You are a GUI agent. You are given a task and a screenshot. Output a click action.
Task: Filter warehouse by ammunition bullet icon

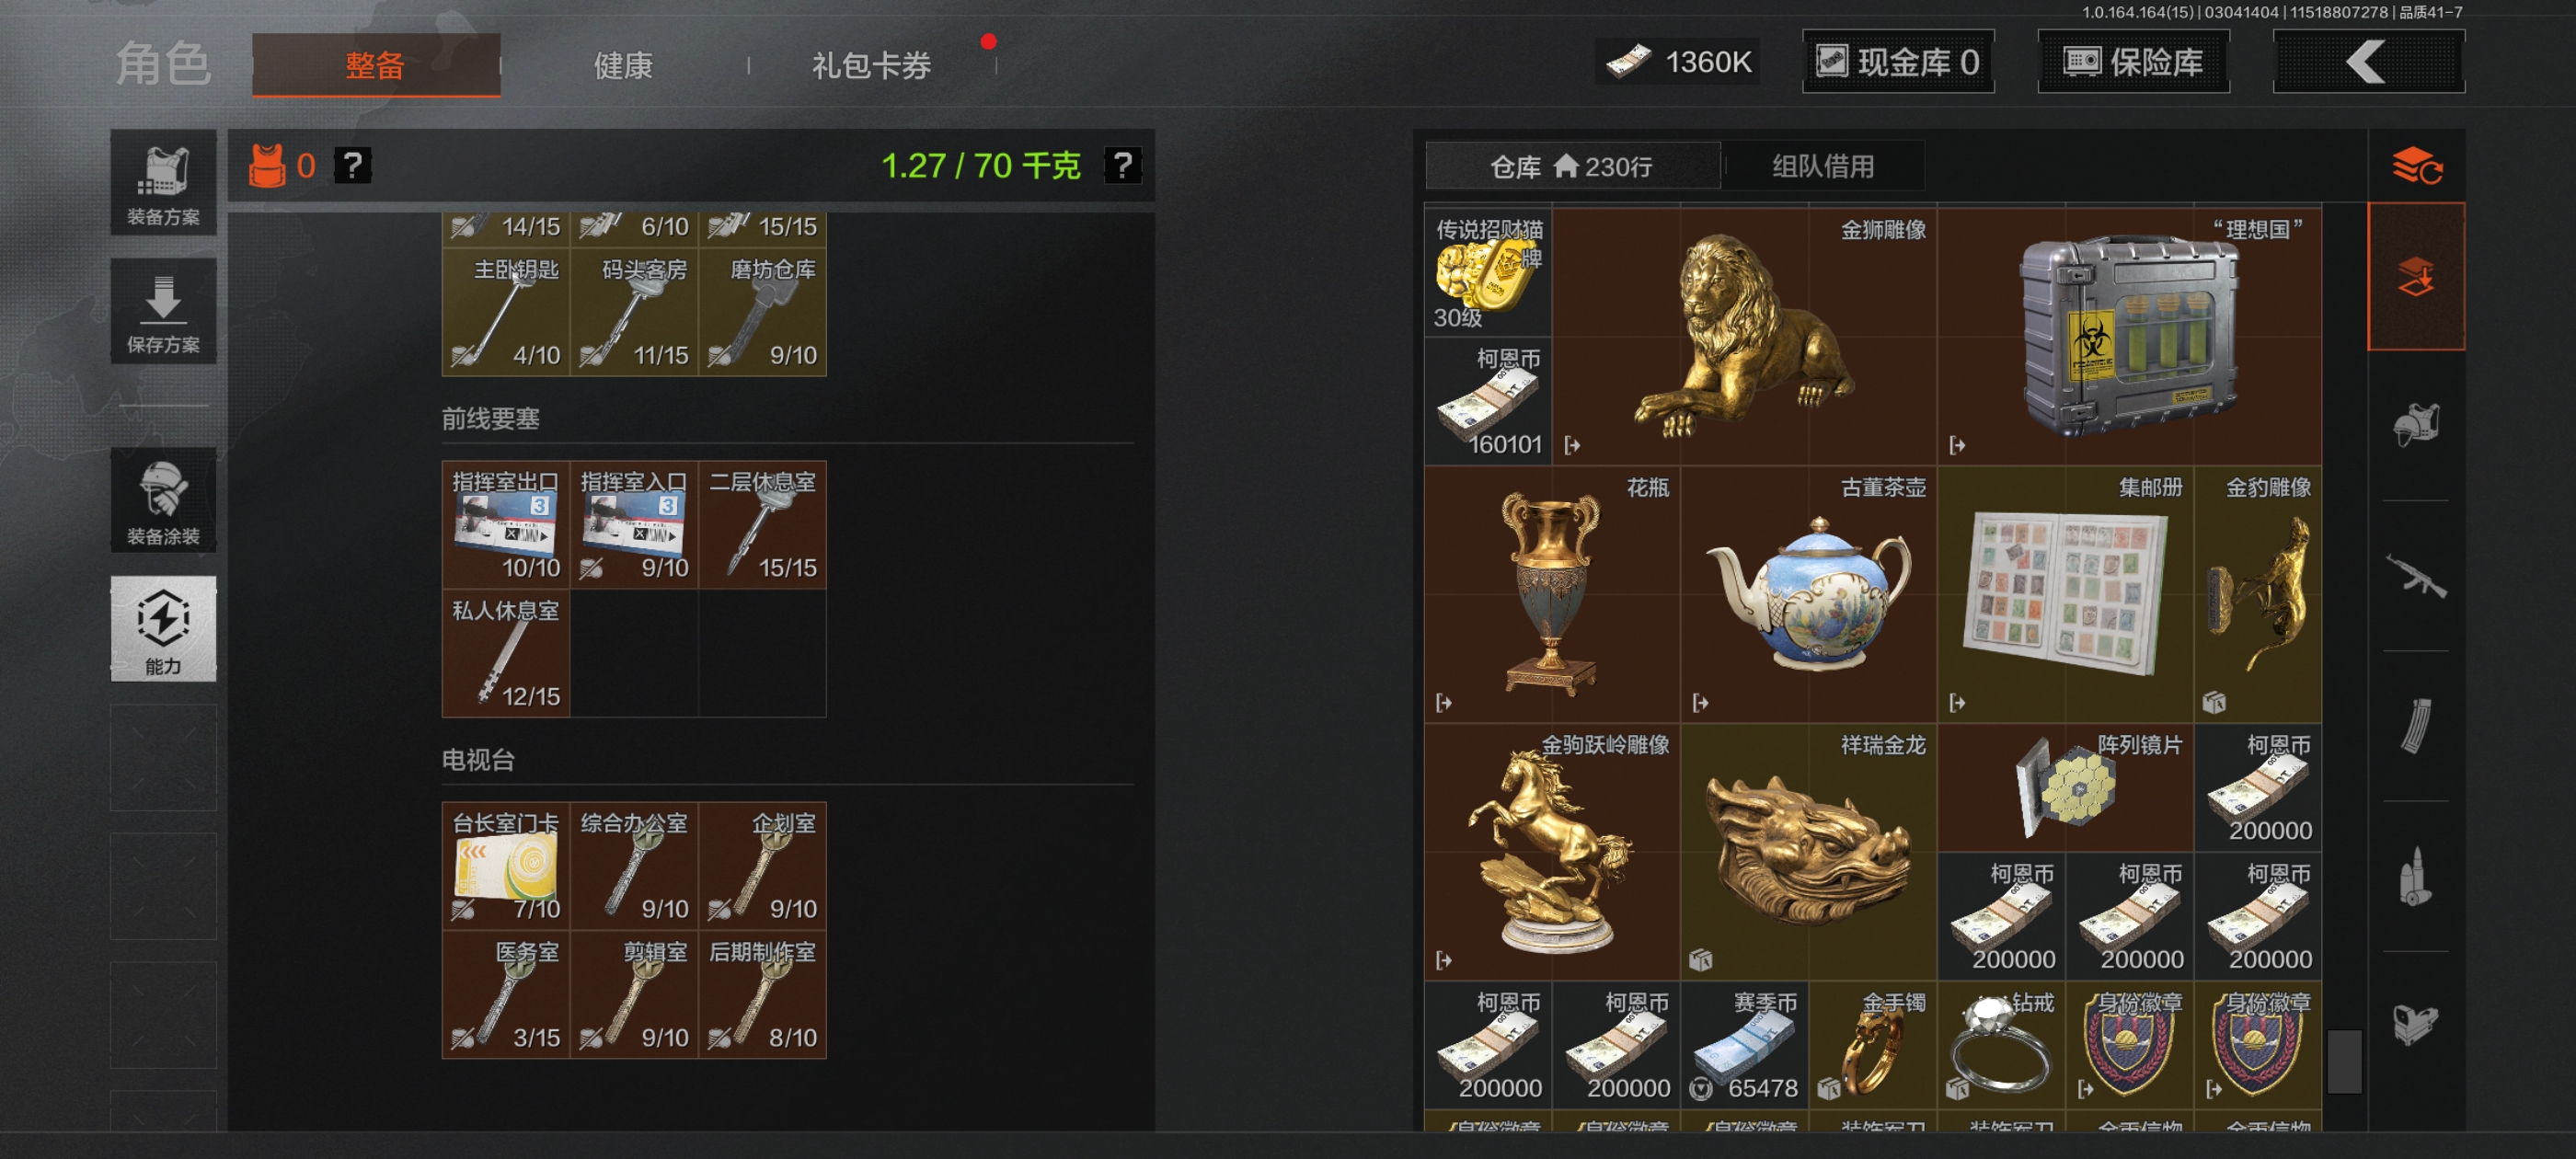coord(2416,876)
